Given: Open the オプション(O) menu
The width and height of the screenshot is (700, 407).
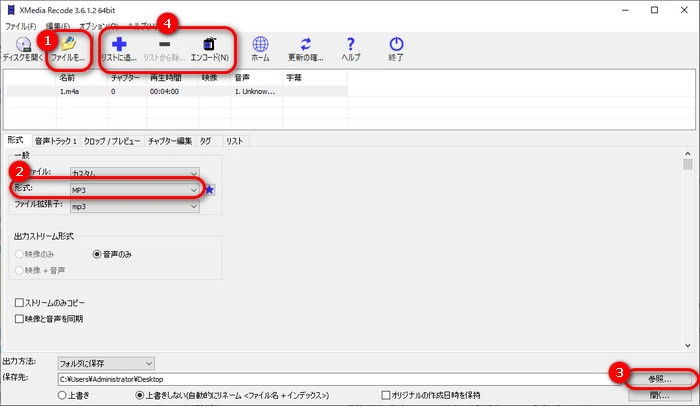Looking at the screenshot, I should click(x=99, y=26).
